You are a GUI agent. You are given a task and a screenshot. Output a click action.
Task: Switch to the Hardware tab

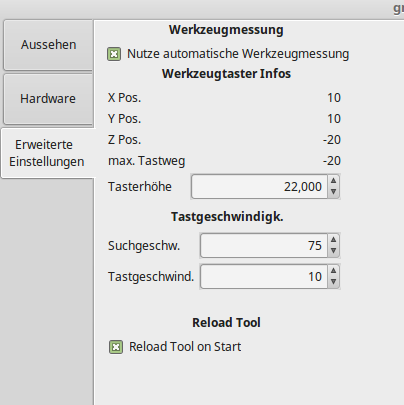(48, 99)
